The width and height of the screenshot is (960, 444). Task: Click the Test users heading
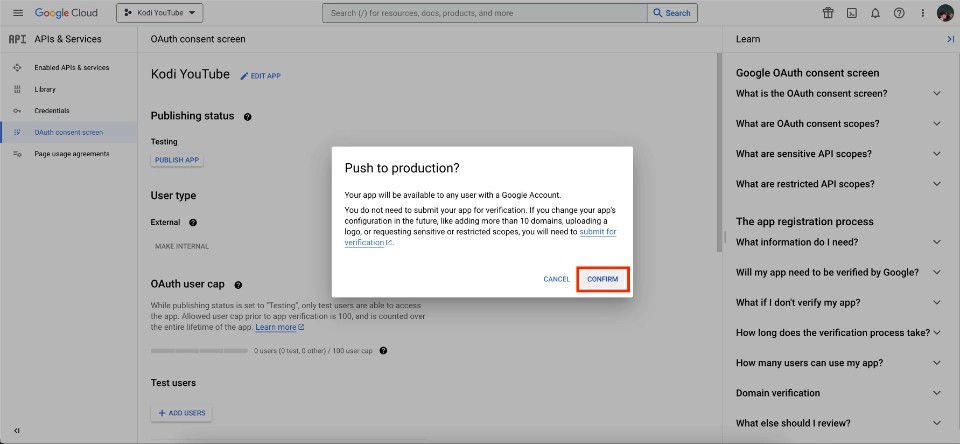(173, 383)
